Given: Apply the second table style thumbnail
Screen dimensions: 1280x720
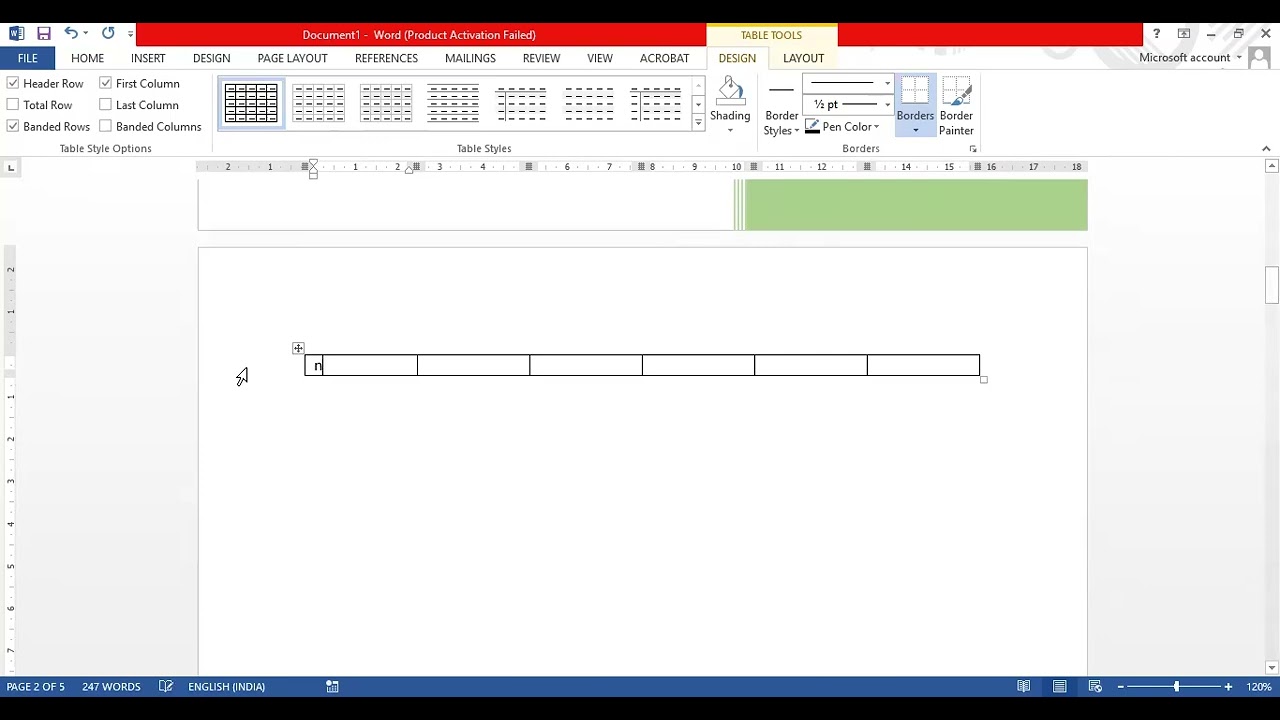Looking at the screenshot, I should pos(319,103).
